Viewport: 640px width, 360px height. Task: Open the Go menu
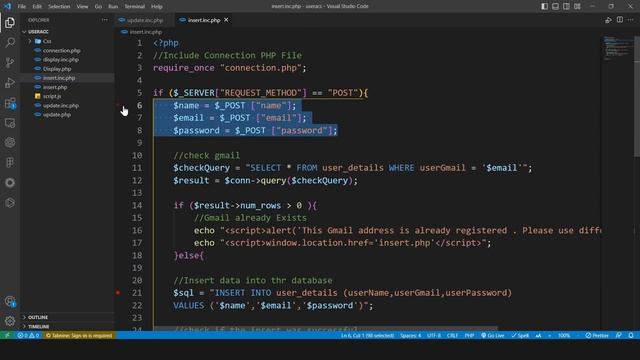click(98, 7)
